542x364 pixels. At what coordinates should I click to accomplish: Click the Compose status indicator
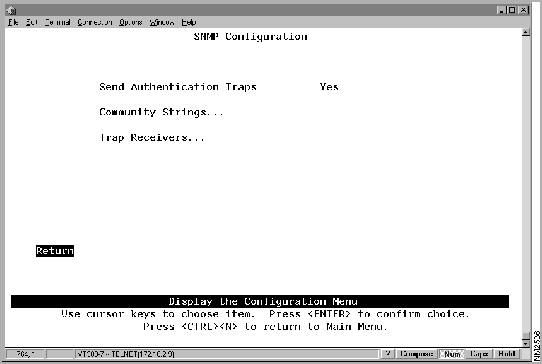pos(417,354)
